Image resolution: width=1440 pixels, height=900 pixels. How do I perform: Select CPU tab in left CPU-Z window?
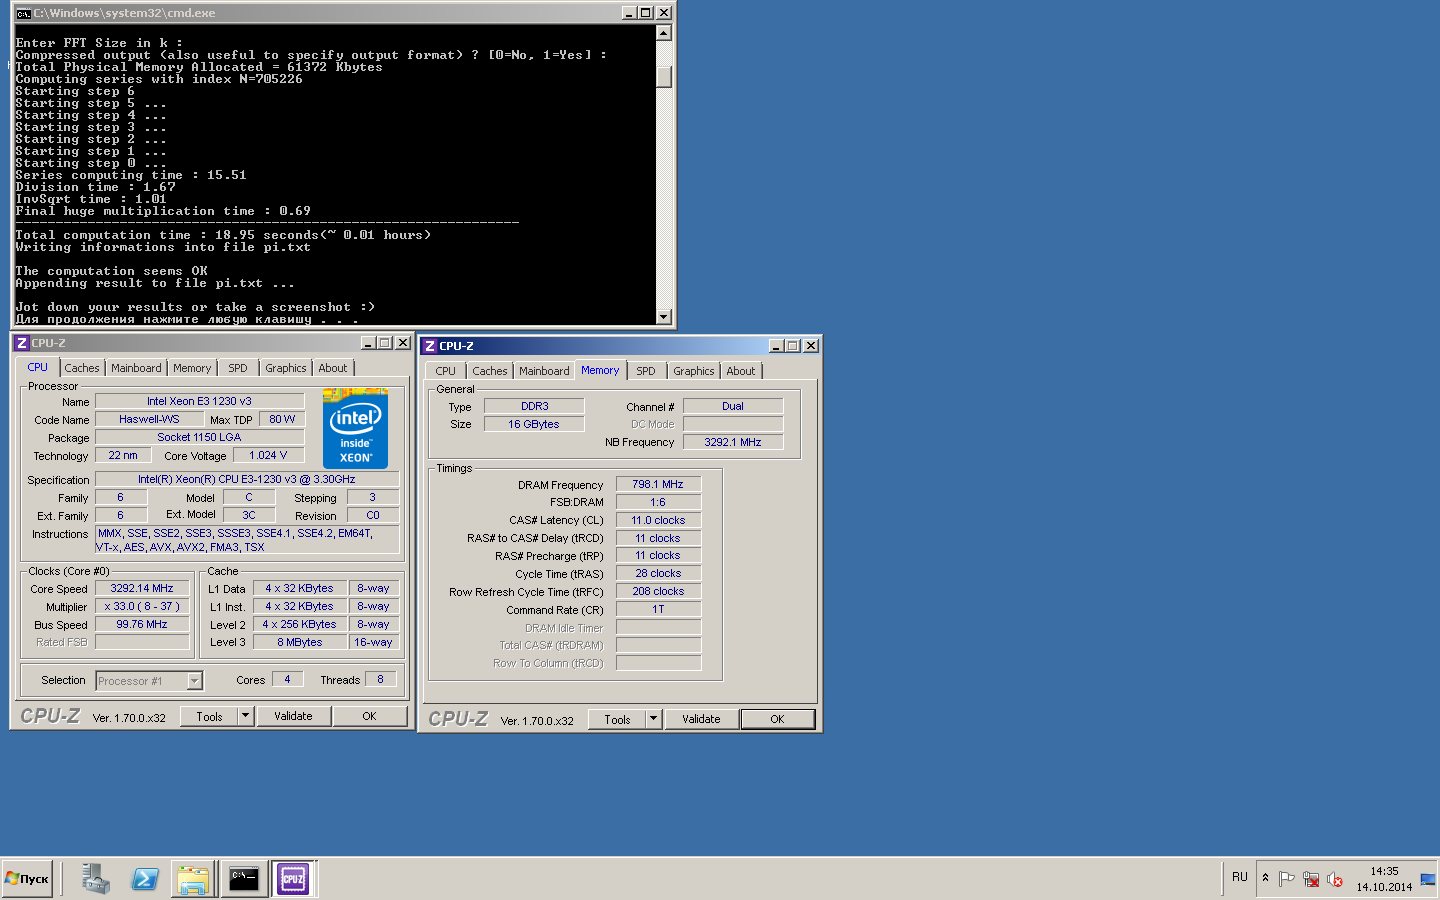[38, 367]
